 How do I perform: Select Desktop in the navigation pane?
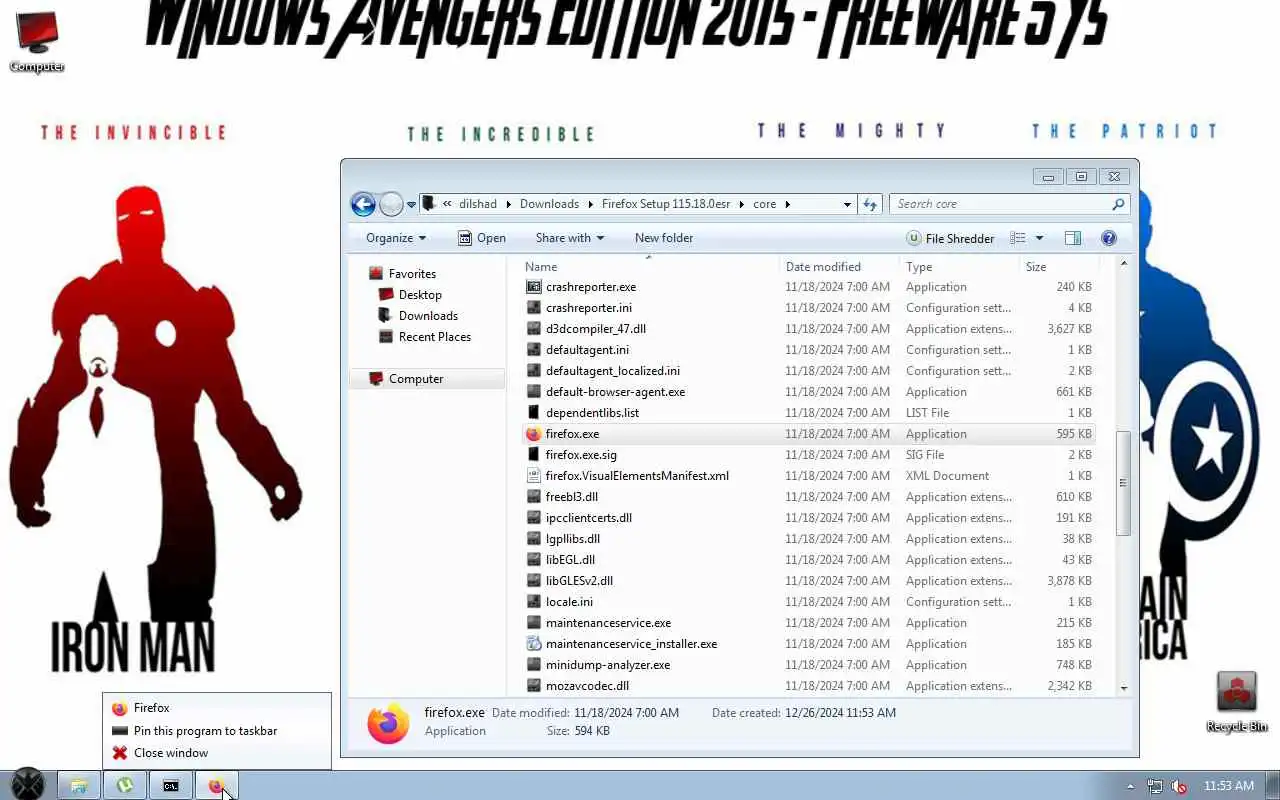tap(420, 295)
